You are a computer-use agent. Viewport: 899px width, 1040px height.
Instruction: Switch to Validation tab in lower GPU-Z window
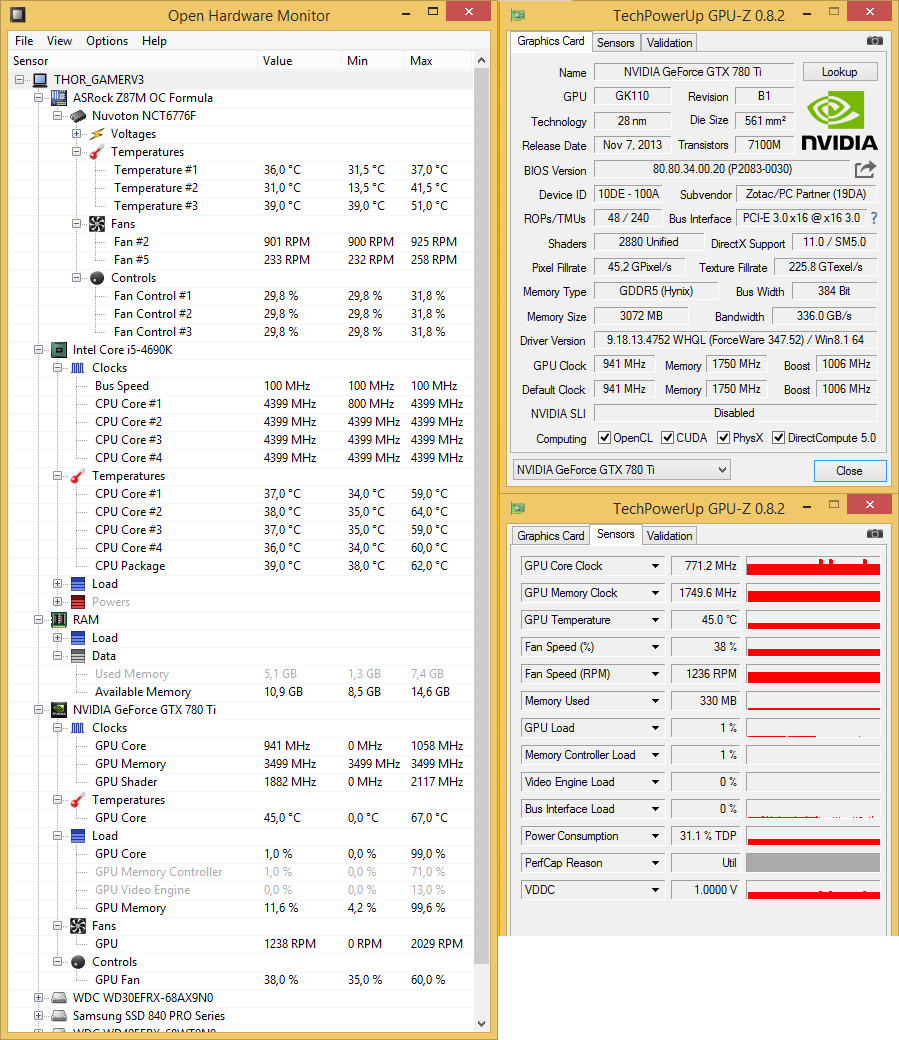pos(669,536)
